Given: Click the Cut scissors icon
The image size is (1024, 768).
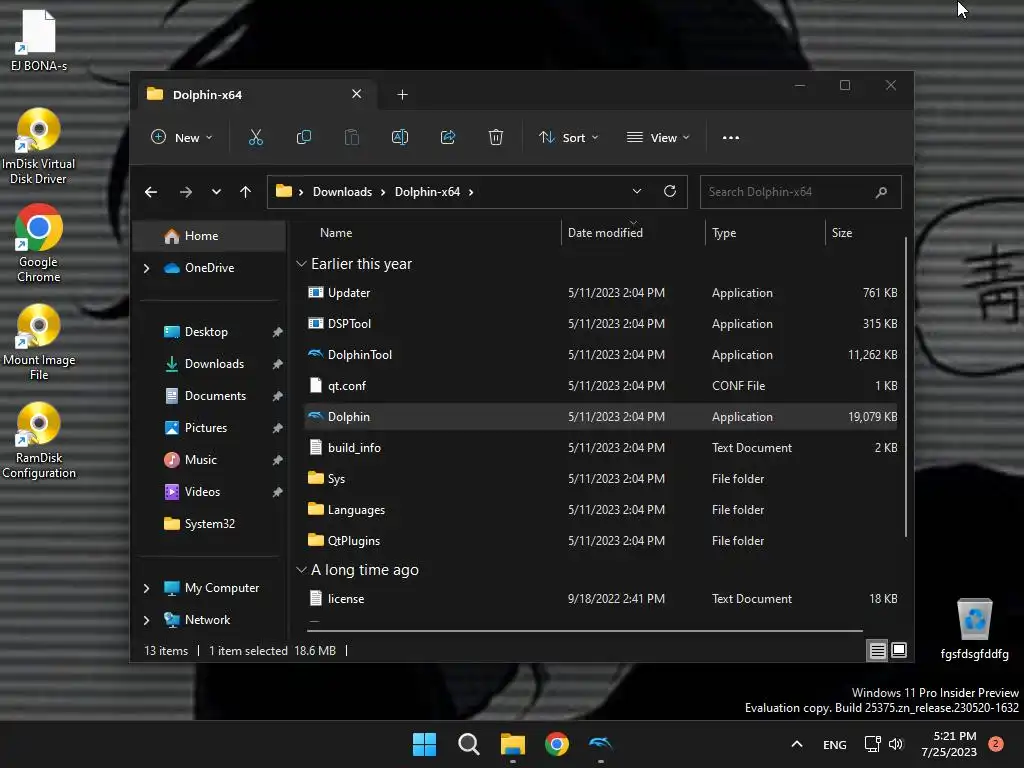Looking at the screenshot, I should point(255,137).
